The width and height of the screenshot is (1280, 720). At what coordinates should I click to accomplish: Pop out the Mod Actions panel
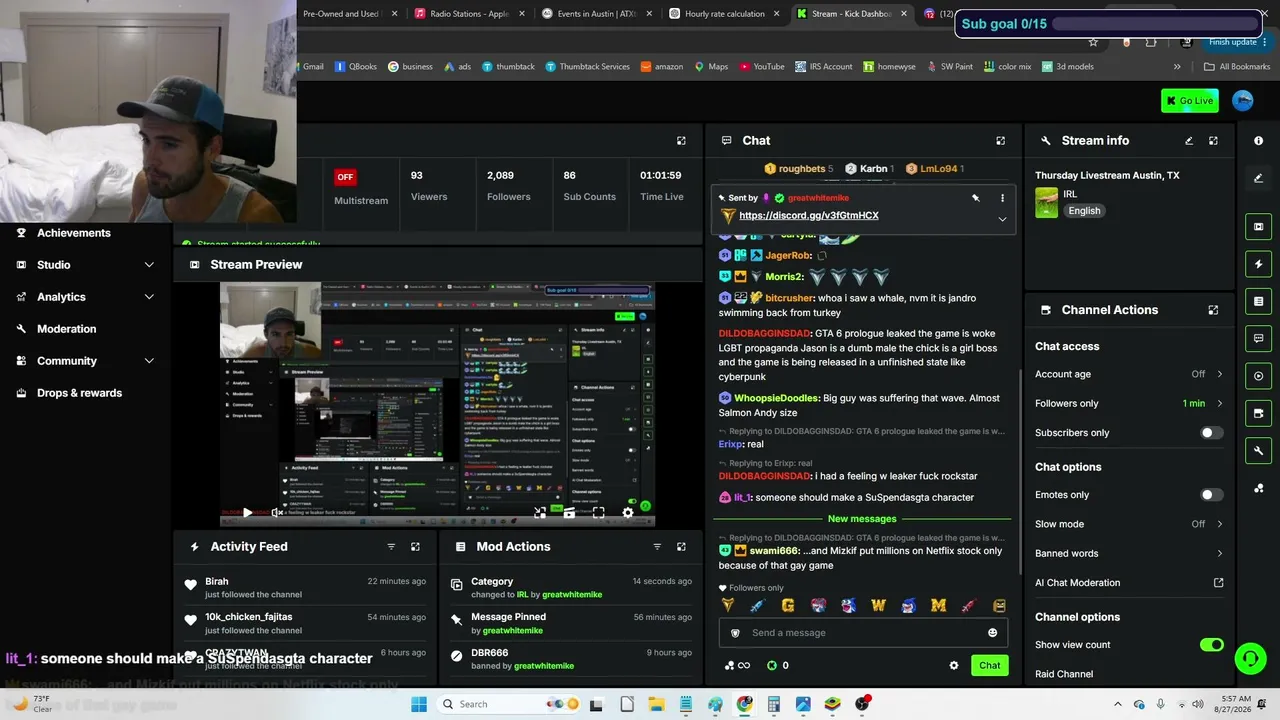pyautogui.click(x=681, y=547)
